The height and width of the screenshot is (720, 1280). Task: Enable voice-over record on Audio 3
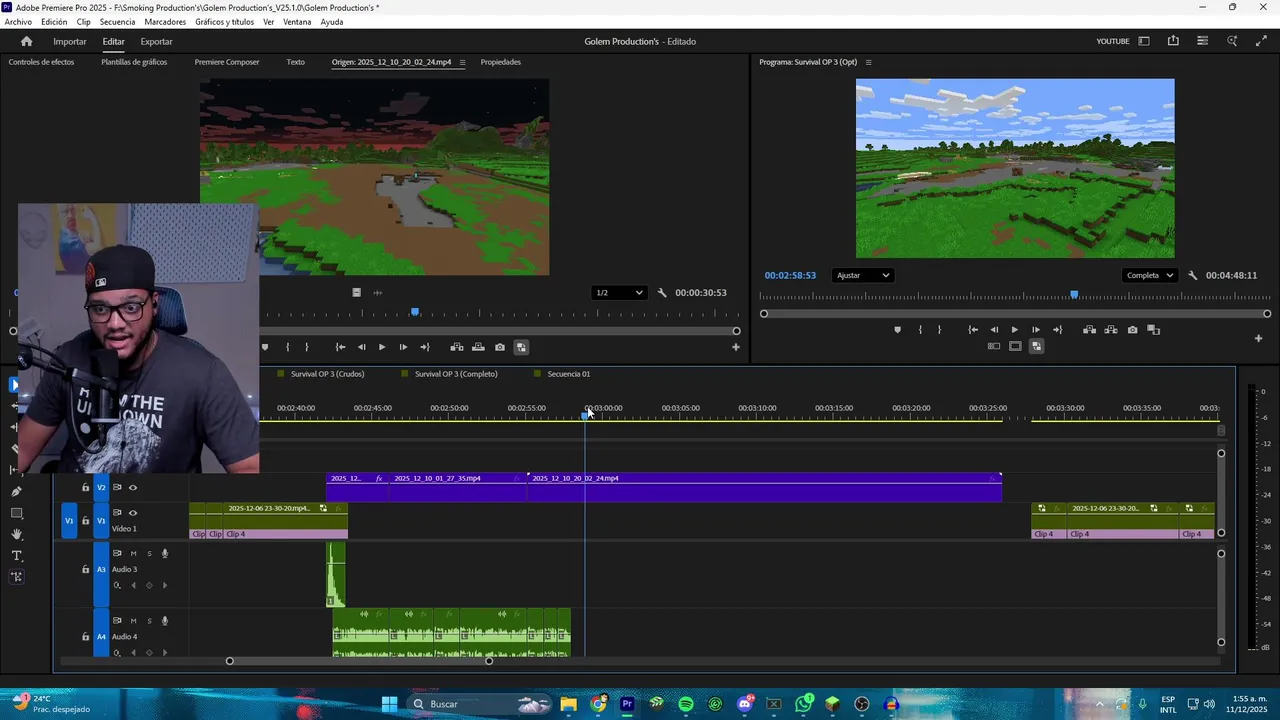point(165,553)
